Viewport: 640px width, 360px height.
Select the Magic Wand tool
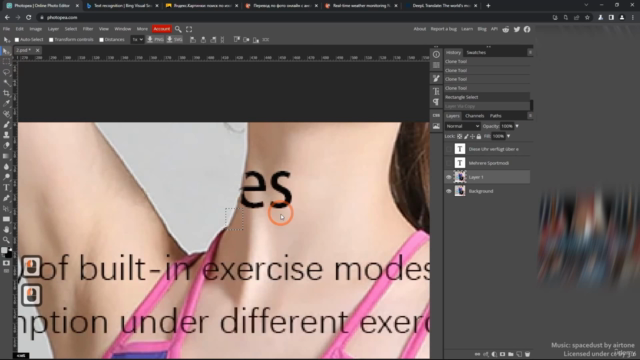(6, 83)
